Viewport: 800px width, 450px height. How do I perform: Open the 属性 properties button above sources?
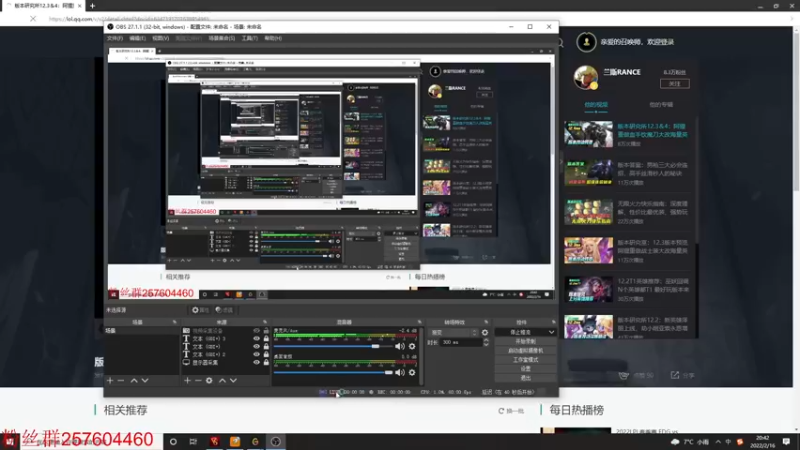pyautogui.click(x=200, y=310)
